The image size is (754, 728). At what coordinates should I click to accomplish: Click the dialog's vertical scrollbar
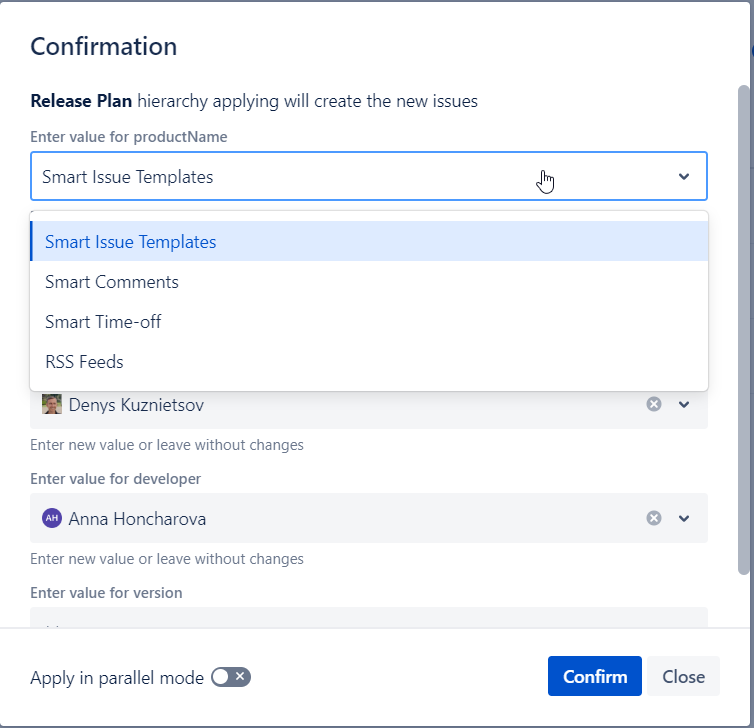[x=743, y=330]
